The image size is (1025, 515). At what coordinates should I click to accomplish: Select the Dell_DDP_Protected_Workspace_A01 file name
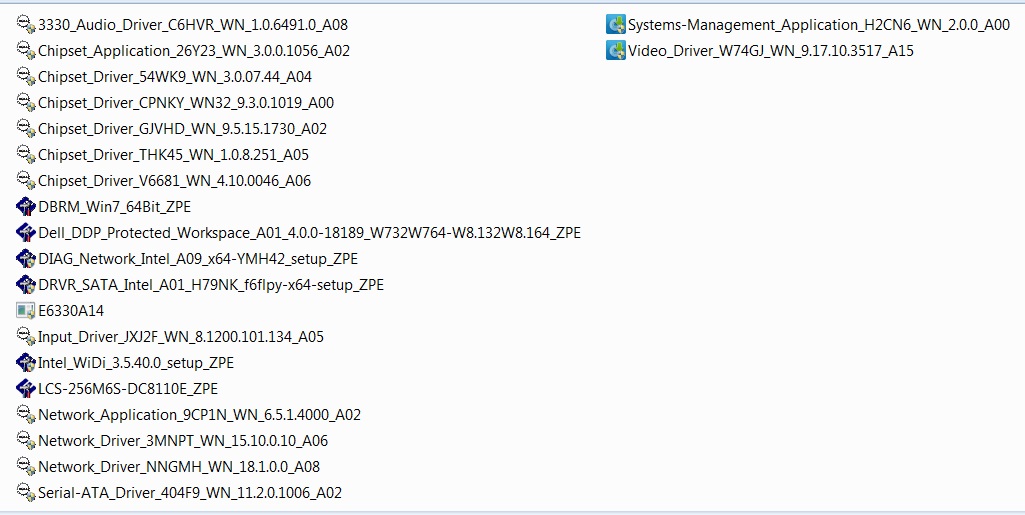click(310, 233)
